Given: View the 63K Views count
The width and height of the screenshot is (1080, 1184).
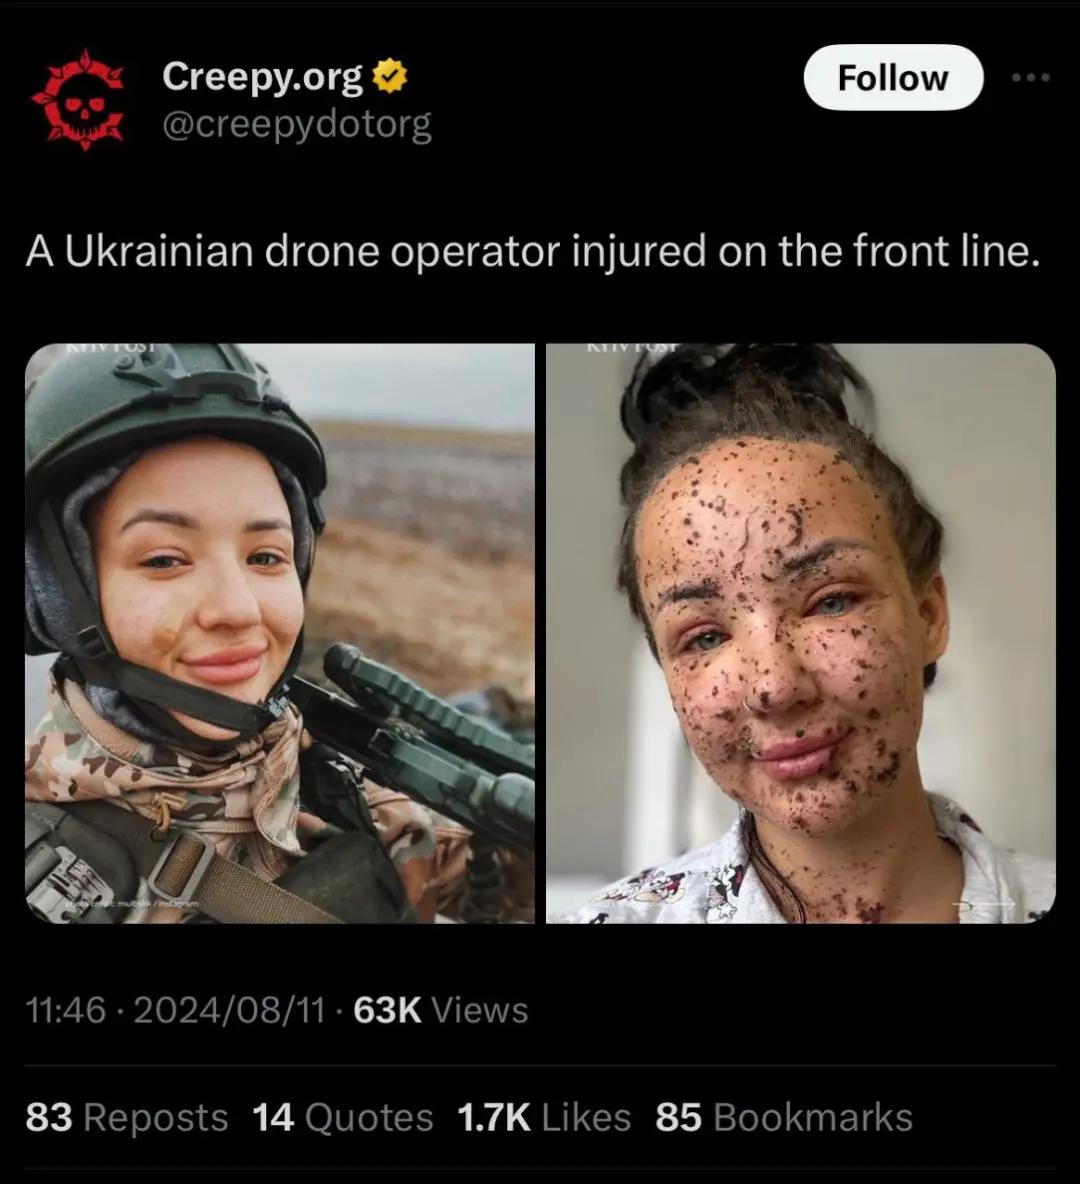Looking at the screenshot, I should click(x=440, y=1010).
